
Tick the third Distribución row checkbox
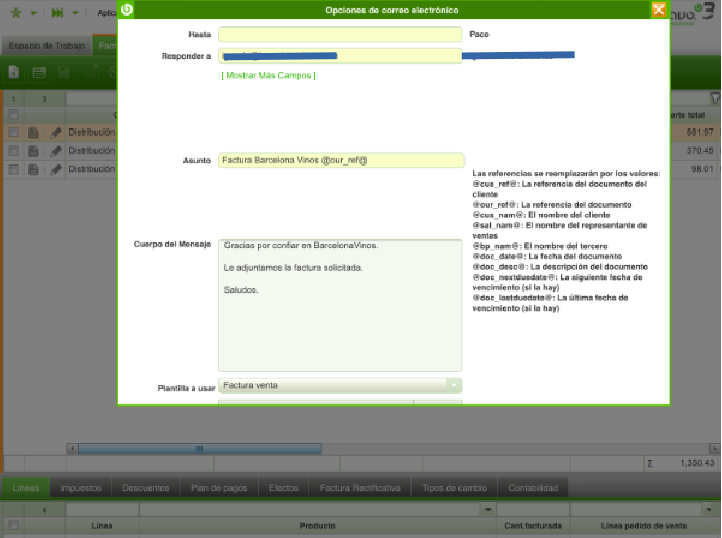pos(13,169)
